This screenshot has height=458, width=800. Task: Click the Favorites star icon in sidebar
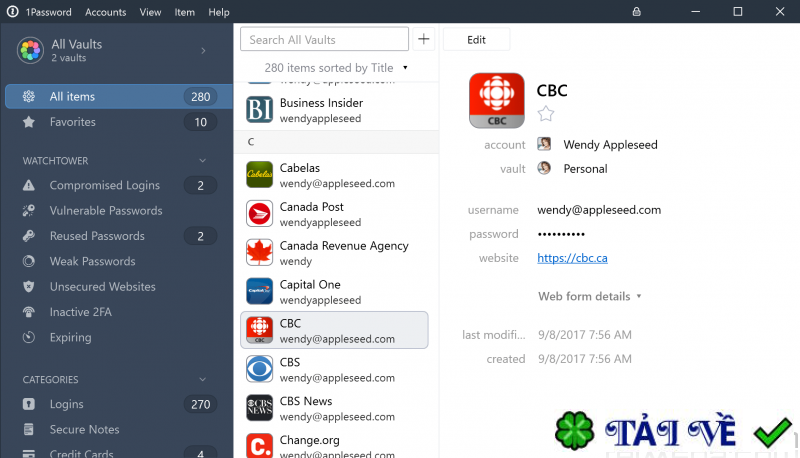29,122
